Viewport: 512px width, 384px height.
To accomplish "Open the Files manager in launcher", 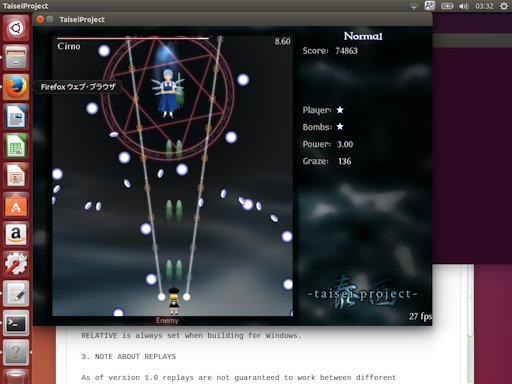I will pyautogui.click(x=16, y=57).
